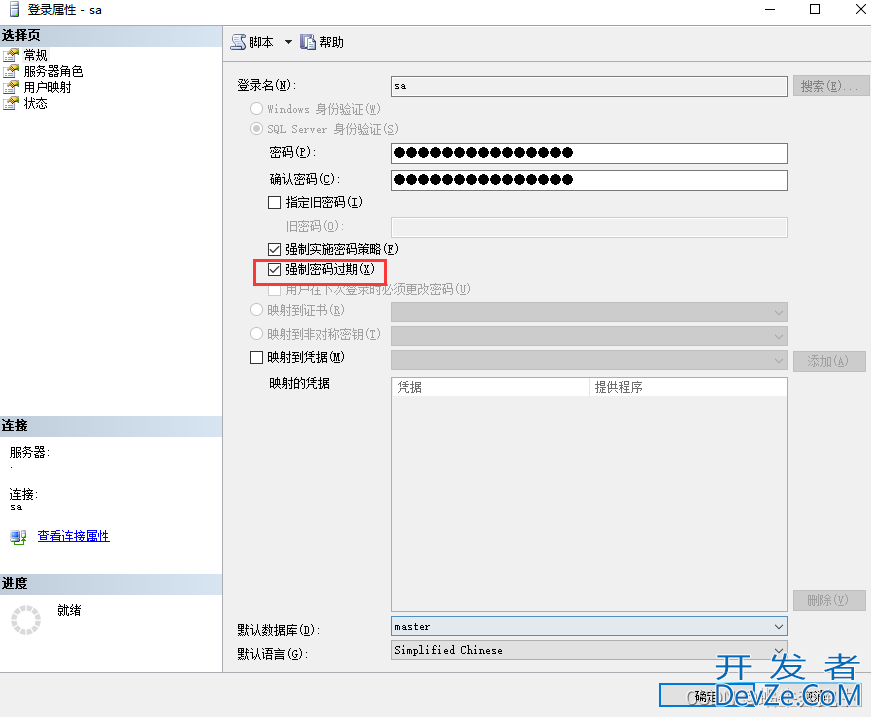Open the 常规 page
The height and width of the screenshot is (717, 871).
point(36,55)
